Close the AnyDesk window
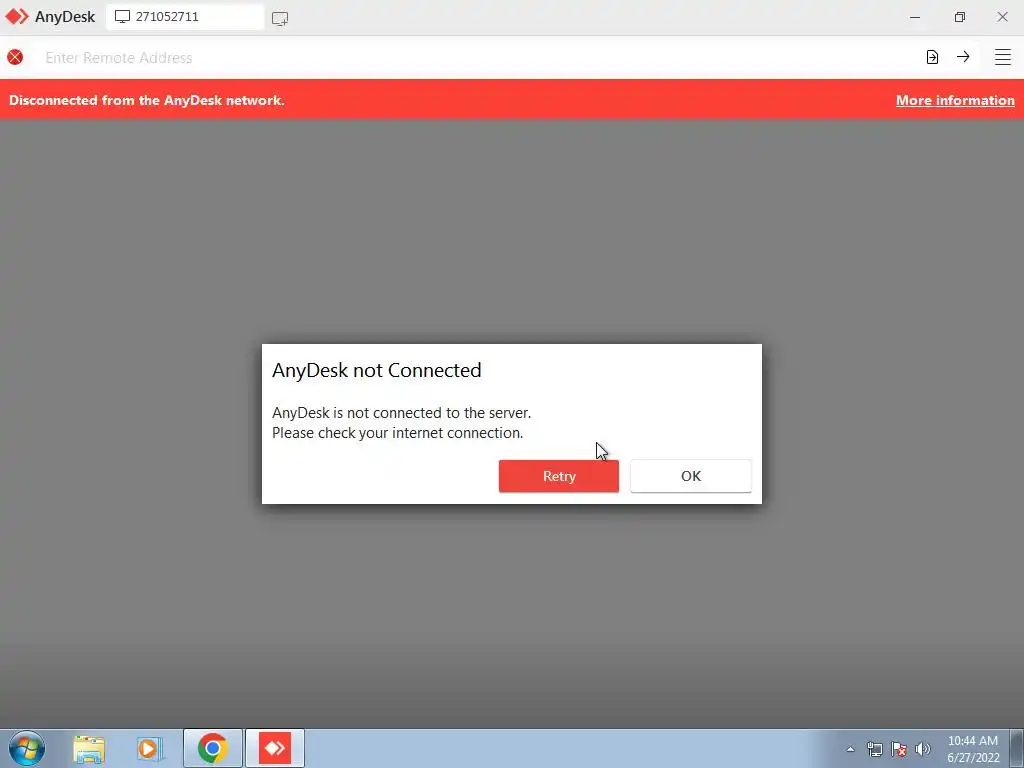 (x=1002, y=18)
